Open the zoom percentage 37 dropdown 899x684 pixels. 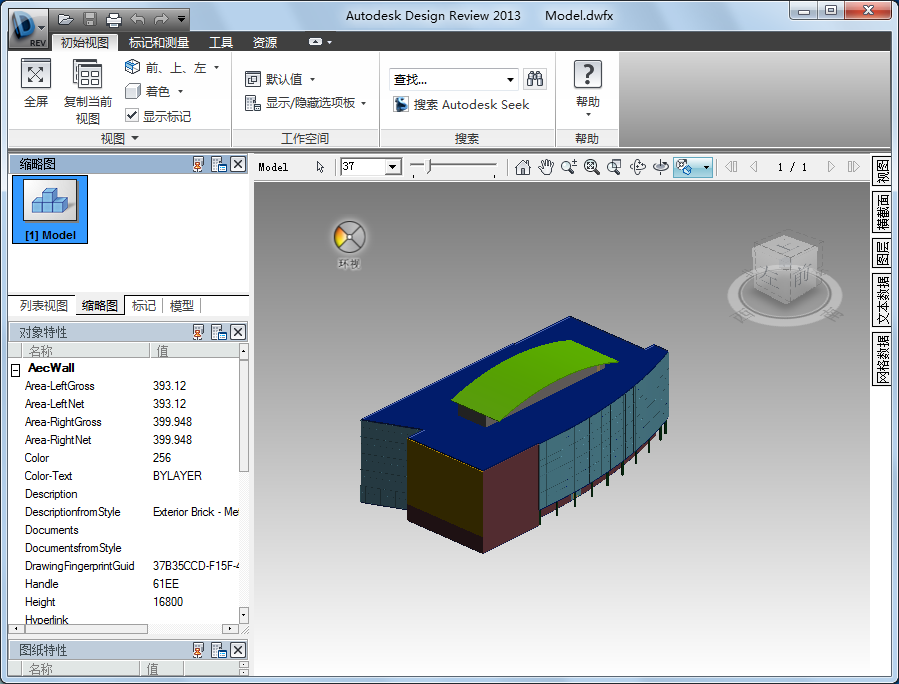pyautogui.click(x=393, y=167)
